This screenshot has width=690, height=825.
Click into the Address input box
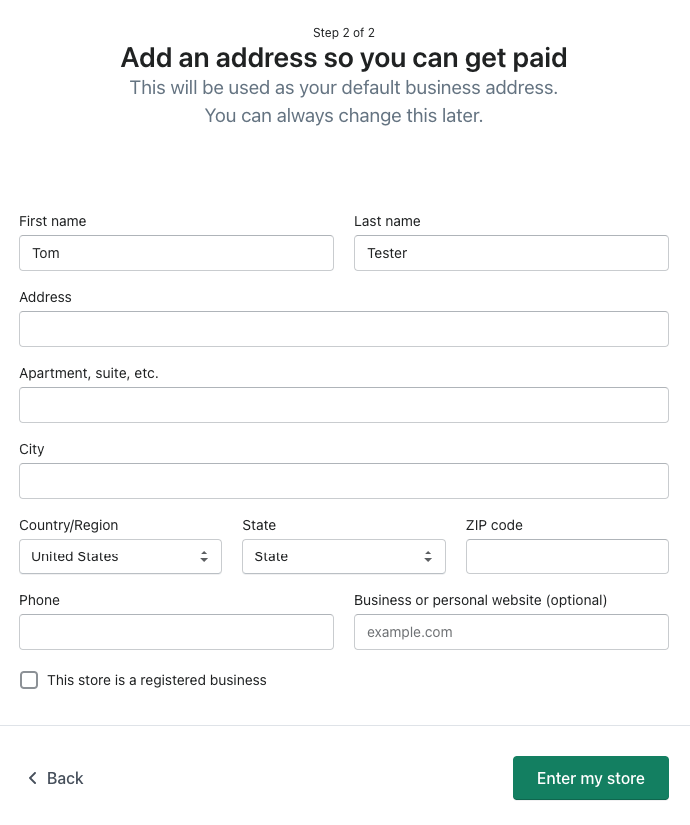pyautogui.click(x=344, y=329)
